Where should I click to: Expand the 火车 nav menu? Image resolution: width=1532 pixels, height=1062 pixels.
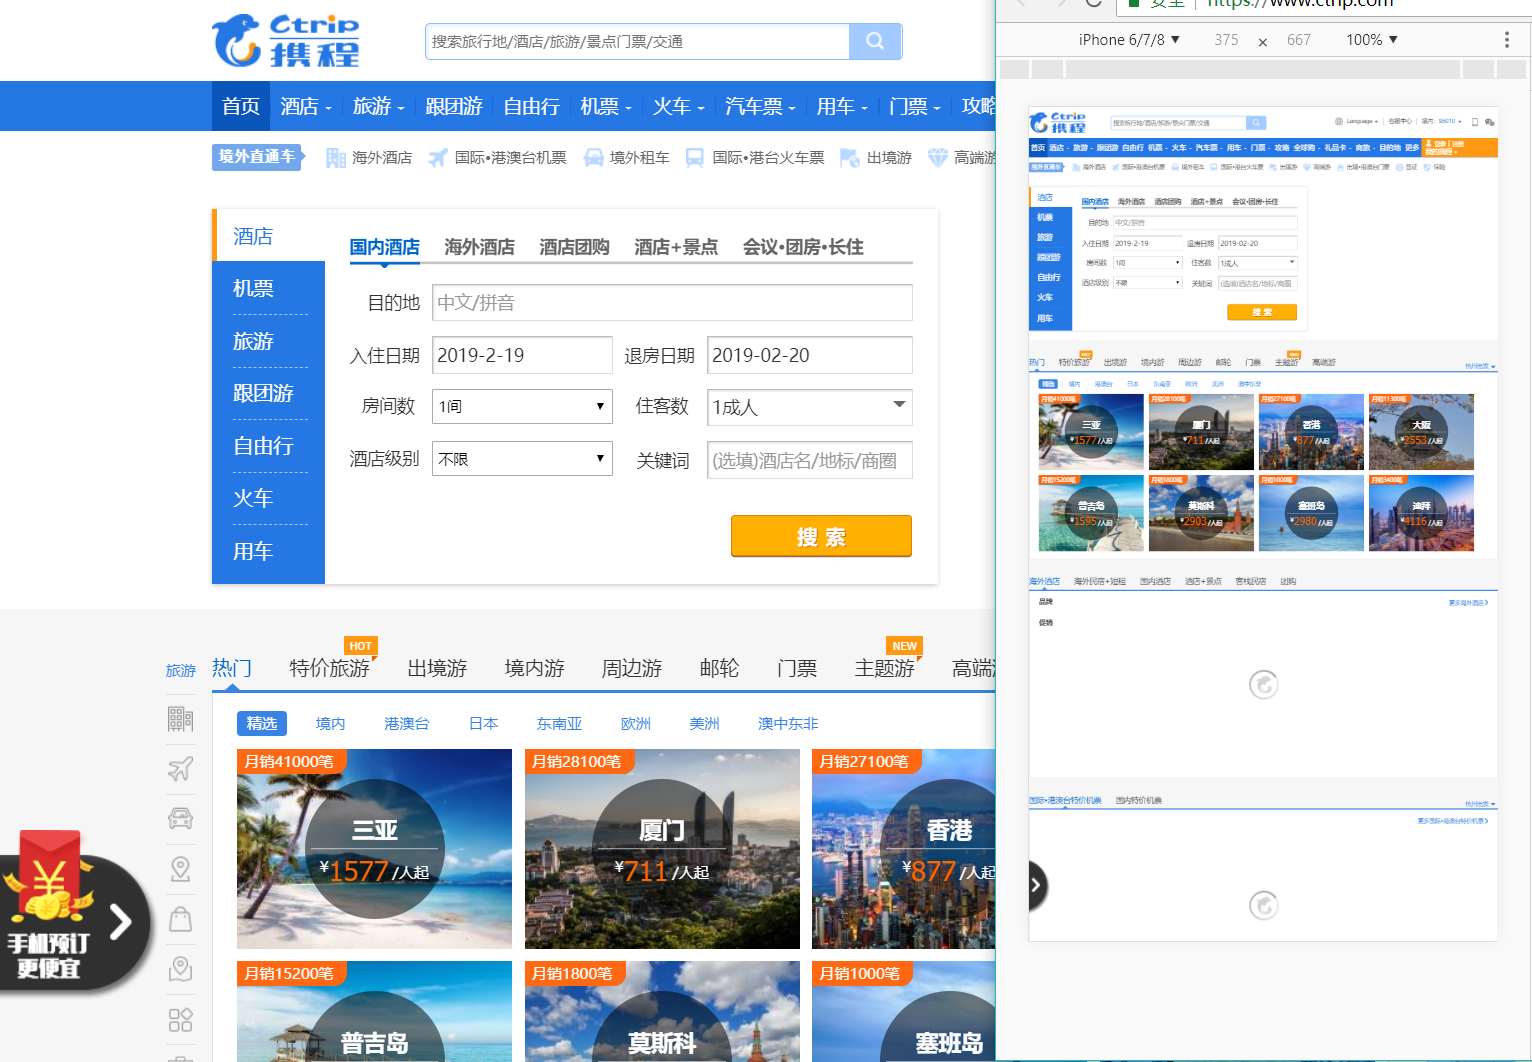(679, 106)
